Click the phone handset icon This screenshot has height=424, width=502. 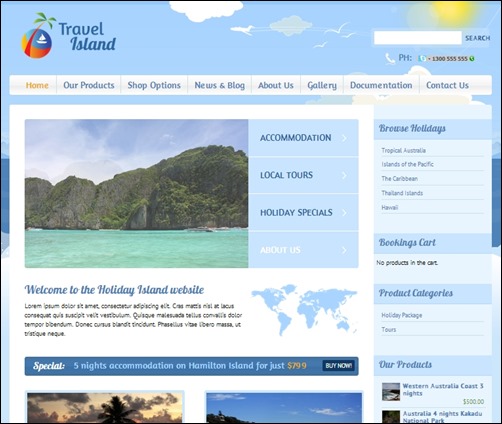tap(390, 58)
